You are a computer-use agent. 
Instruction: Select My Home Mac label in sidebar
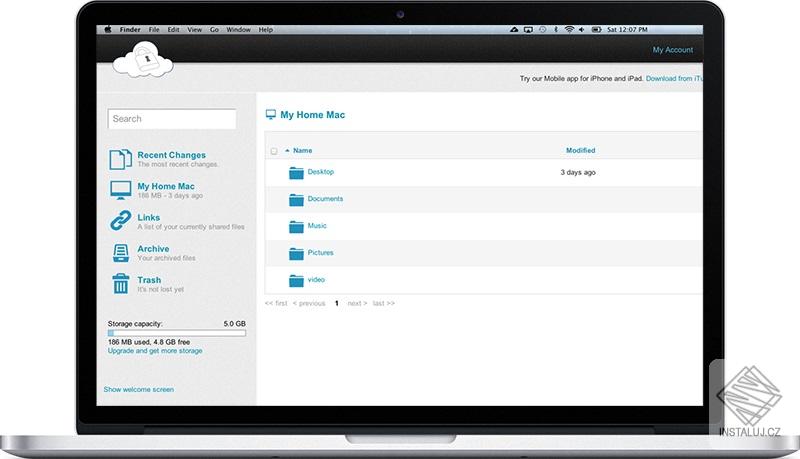coord(166,186)
